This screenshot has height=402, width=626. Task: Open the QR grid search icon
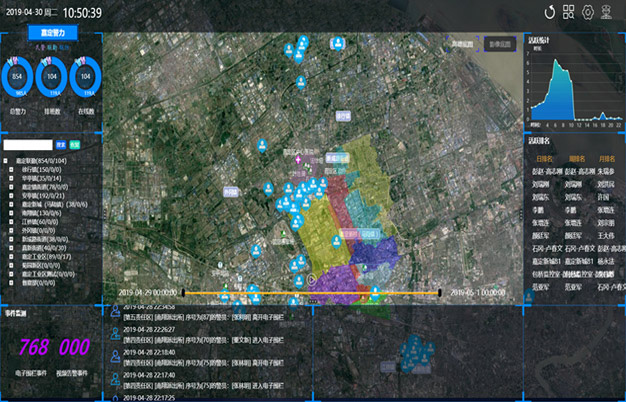pos(569,12)
